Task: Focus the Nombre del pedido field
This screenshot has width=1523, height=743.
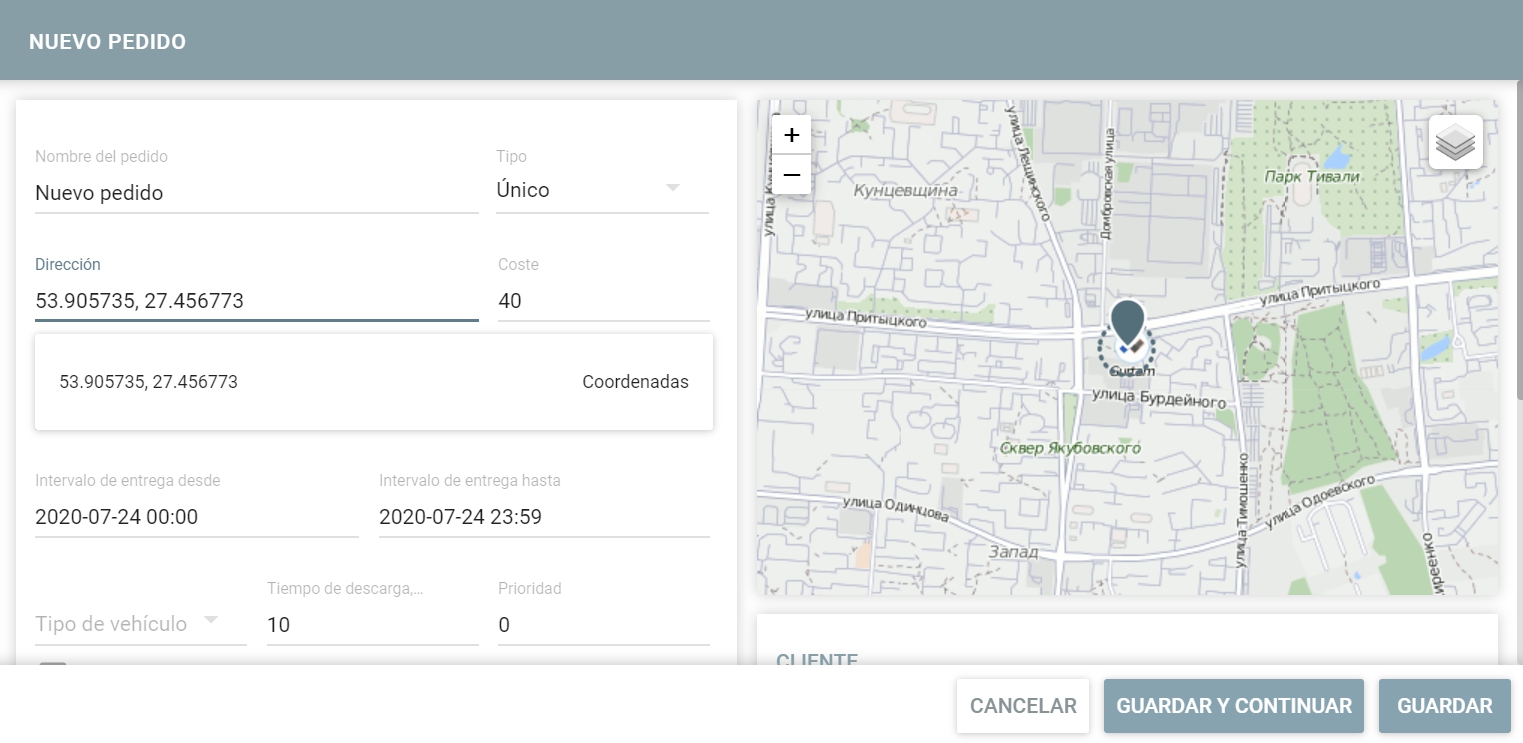Action: [x=256, y=193]
